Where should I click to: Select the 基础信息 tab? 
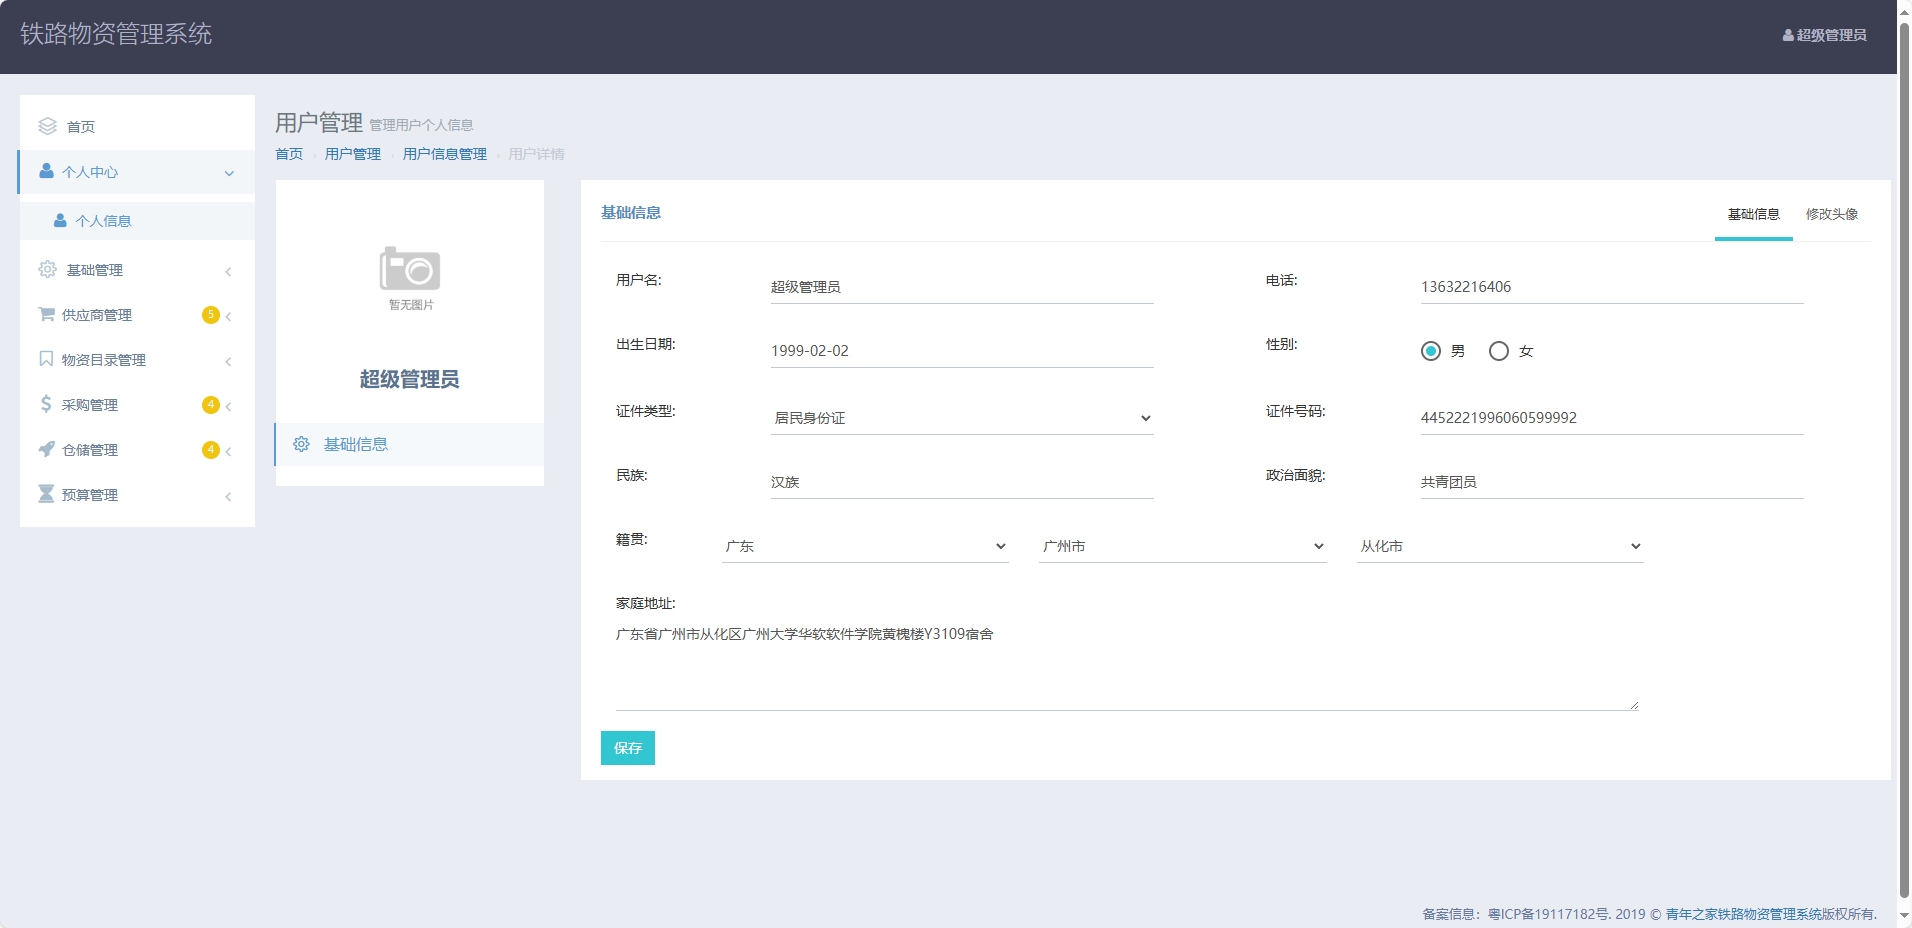coord(1753,213)
